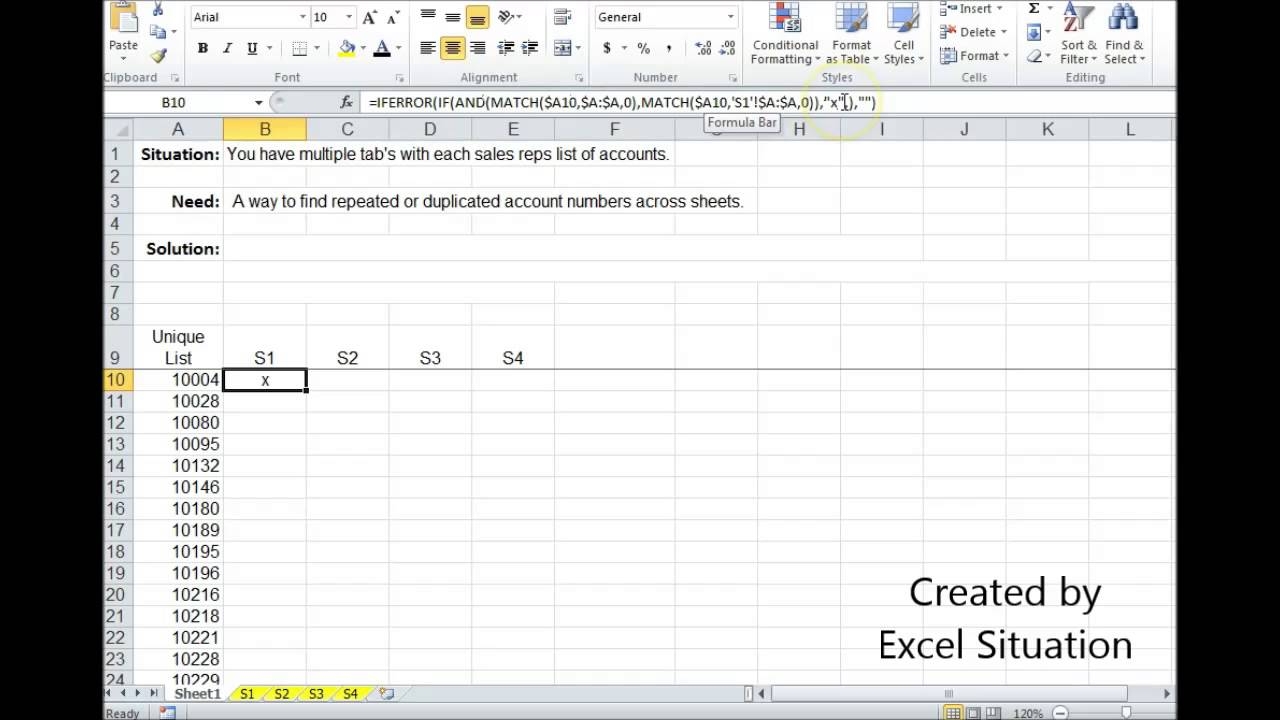This screenshot has height=720, width=1280.
Task: Switch to the S2 sheet tab
Action: (281, 694)
